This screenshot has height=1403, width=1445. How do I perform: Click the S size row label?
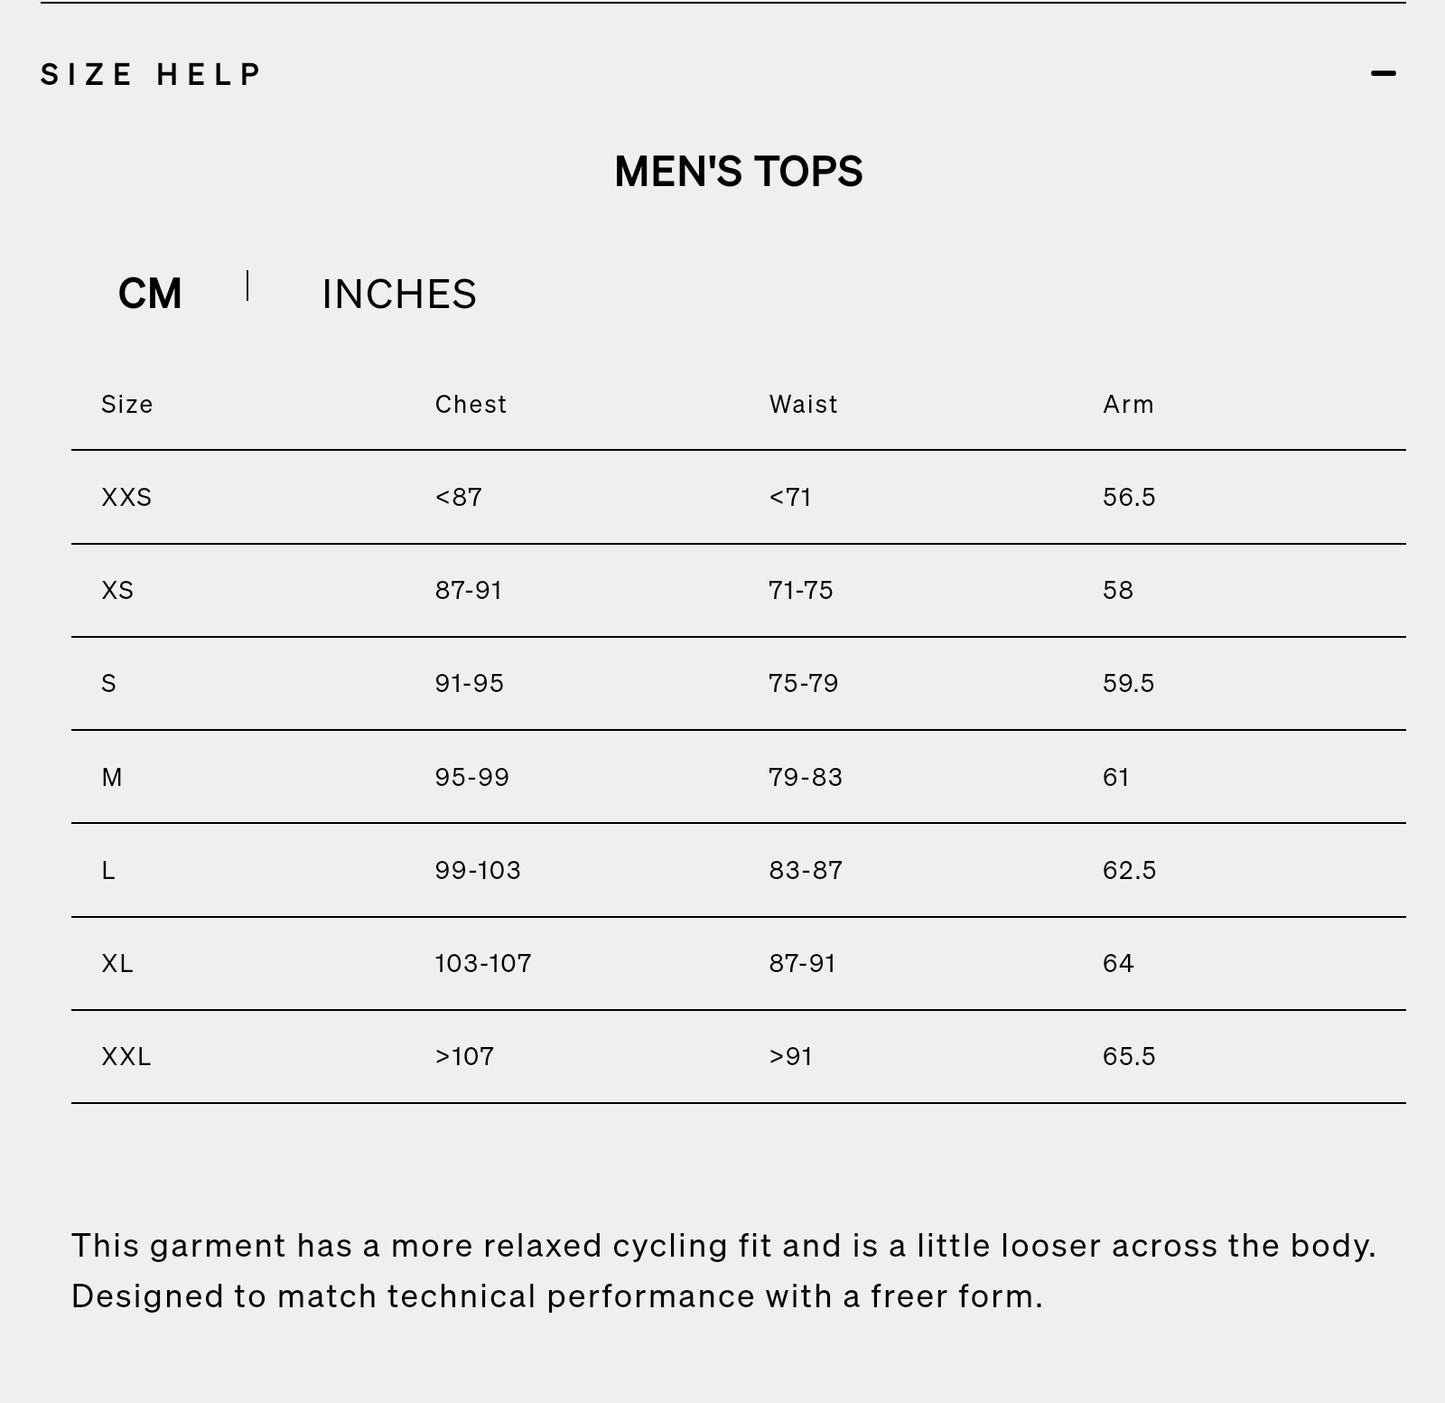pyautogui.click(x=109, y=684)
